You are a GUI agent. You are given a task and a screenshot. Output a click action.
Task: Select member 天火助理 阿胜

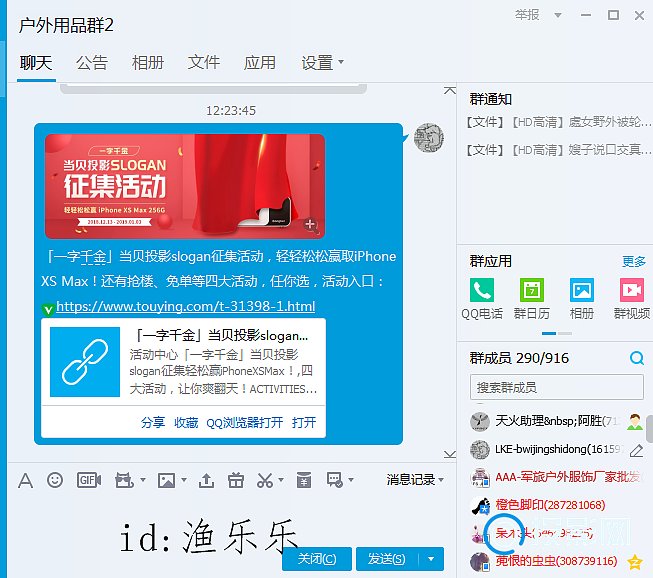[x=556, y=421]
